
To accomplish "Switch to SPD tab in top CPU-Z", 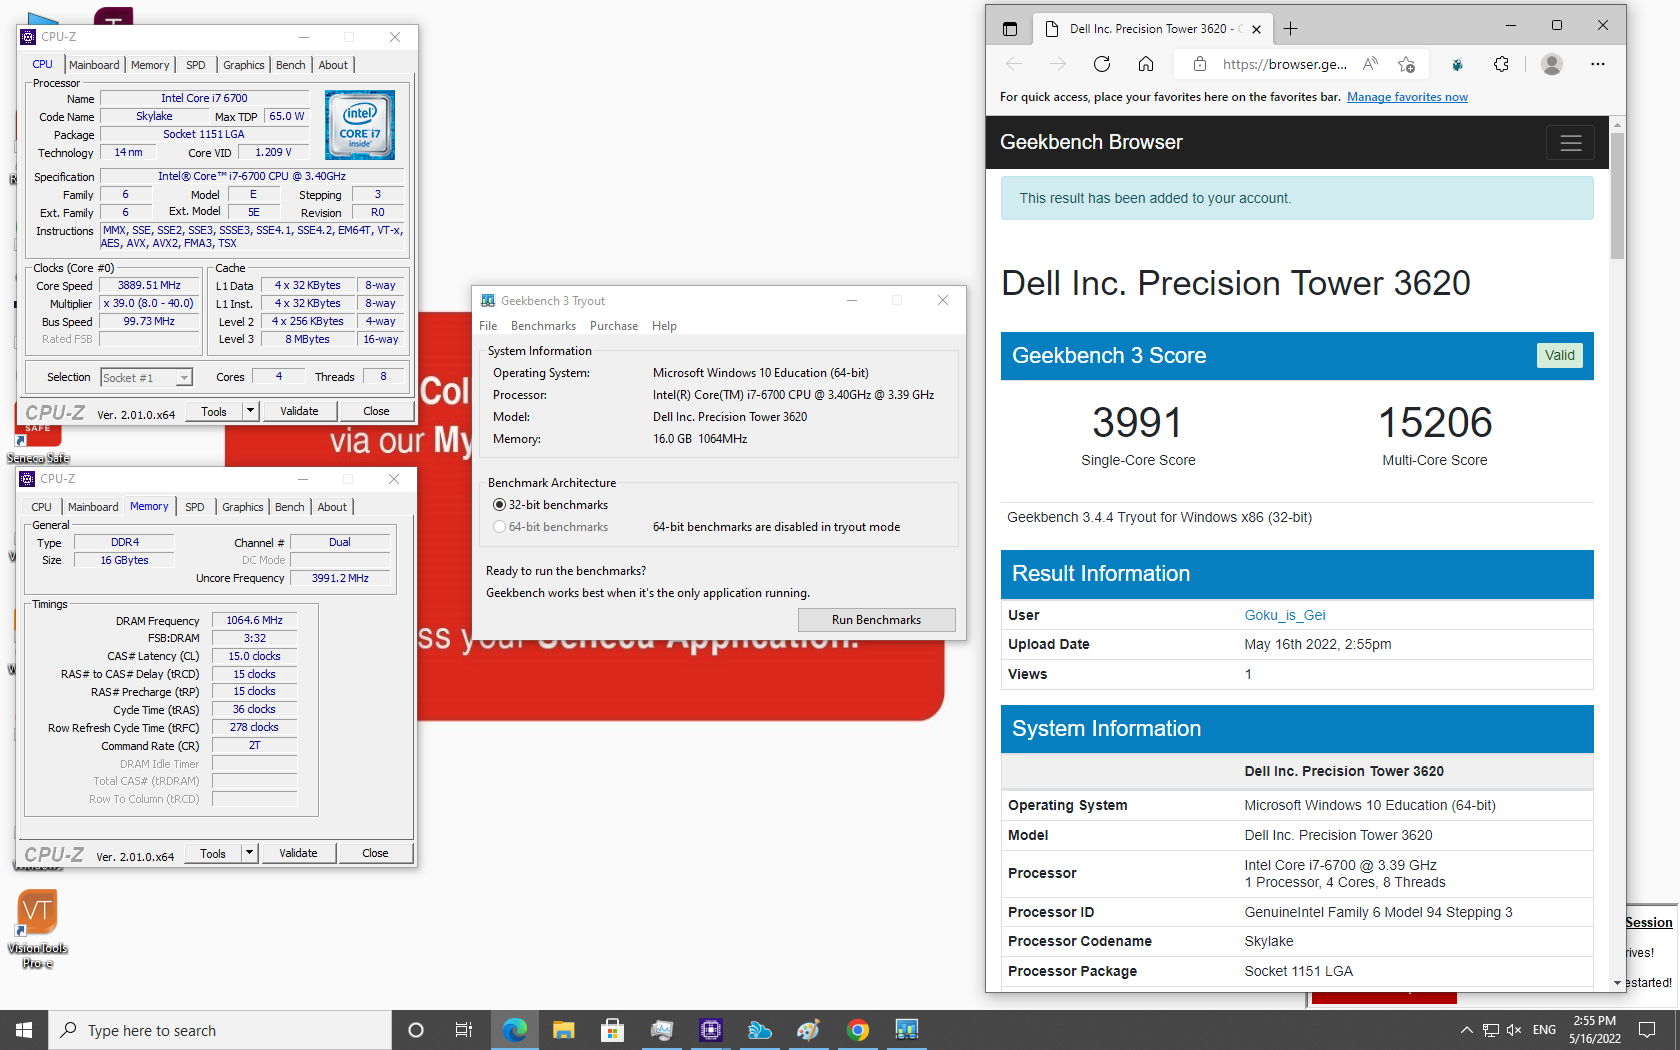I will click(x=196, y=65).
